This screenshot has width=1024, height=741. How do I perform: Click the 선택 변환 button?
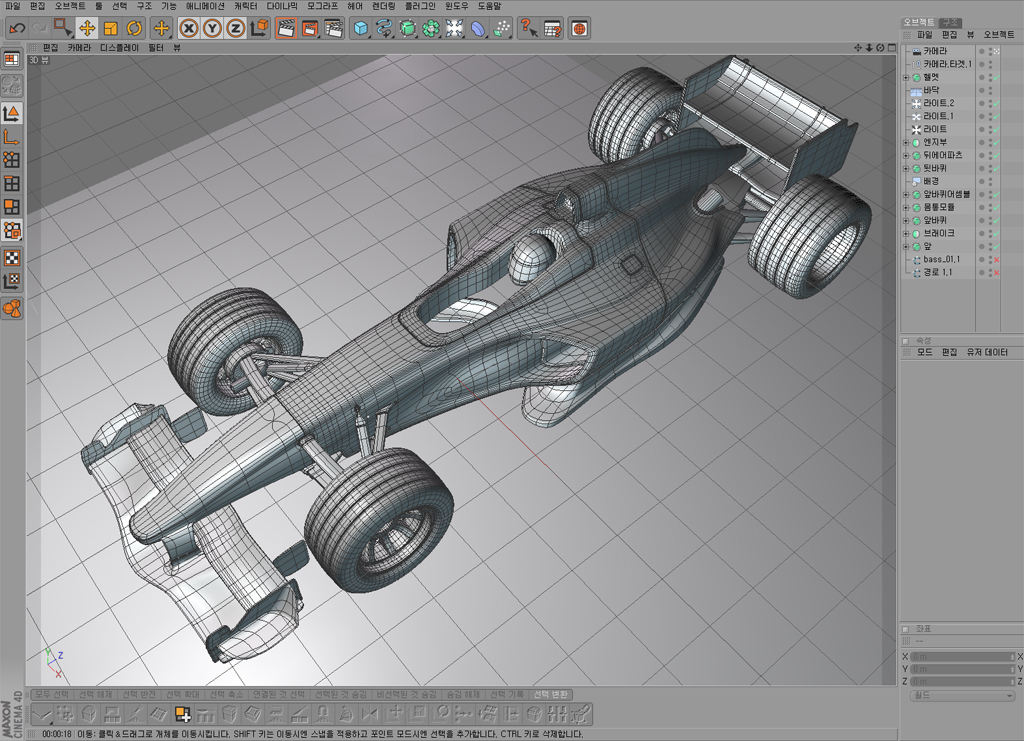(x=551, y=695)
